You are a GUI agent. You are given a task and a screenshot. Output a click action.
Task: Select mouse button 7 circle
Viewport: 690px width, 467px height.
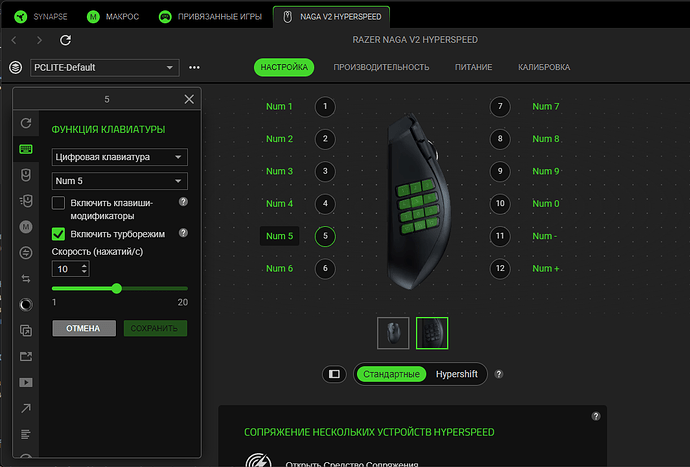[500, 107]
